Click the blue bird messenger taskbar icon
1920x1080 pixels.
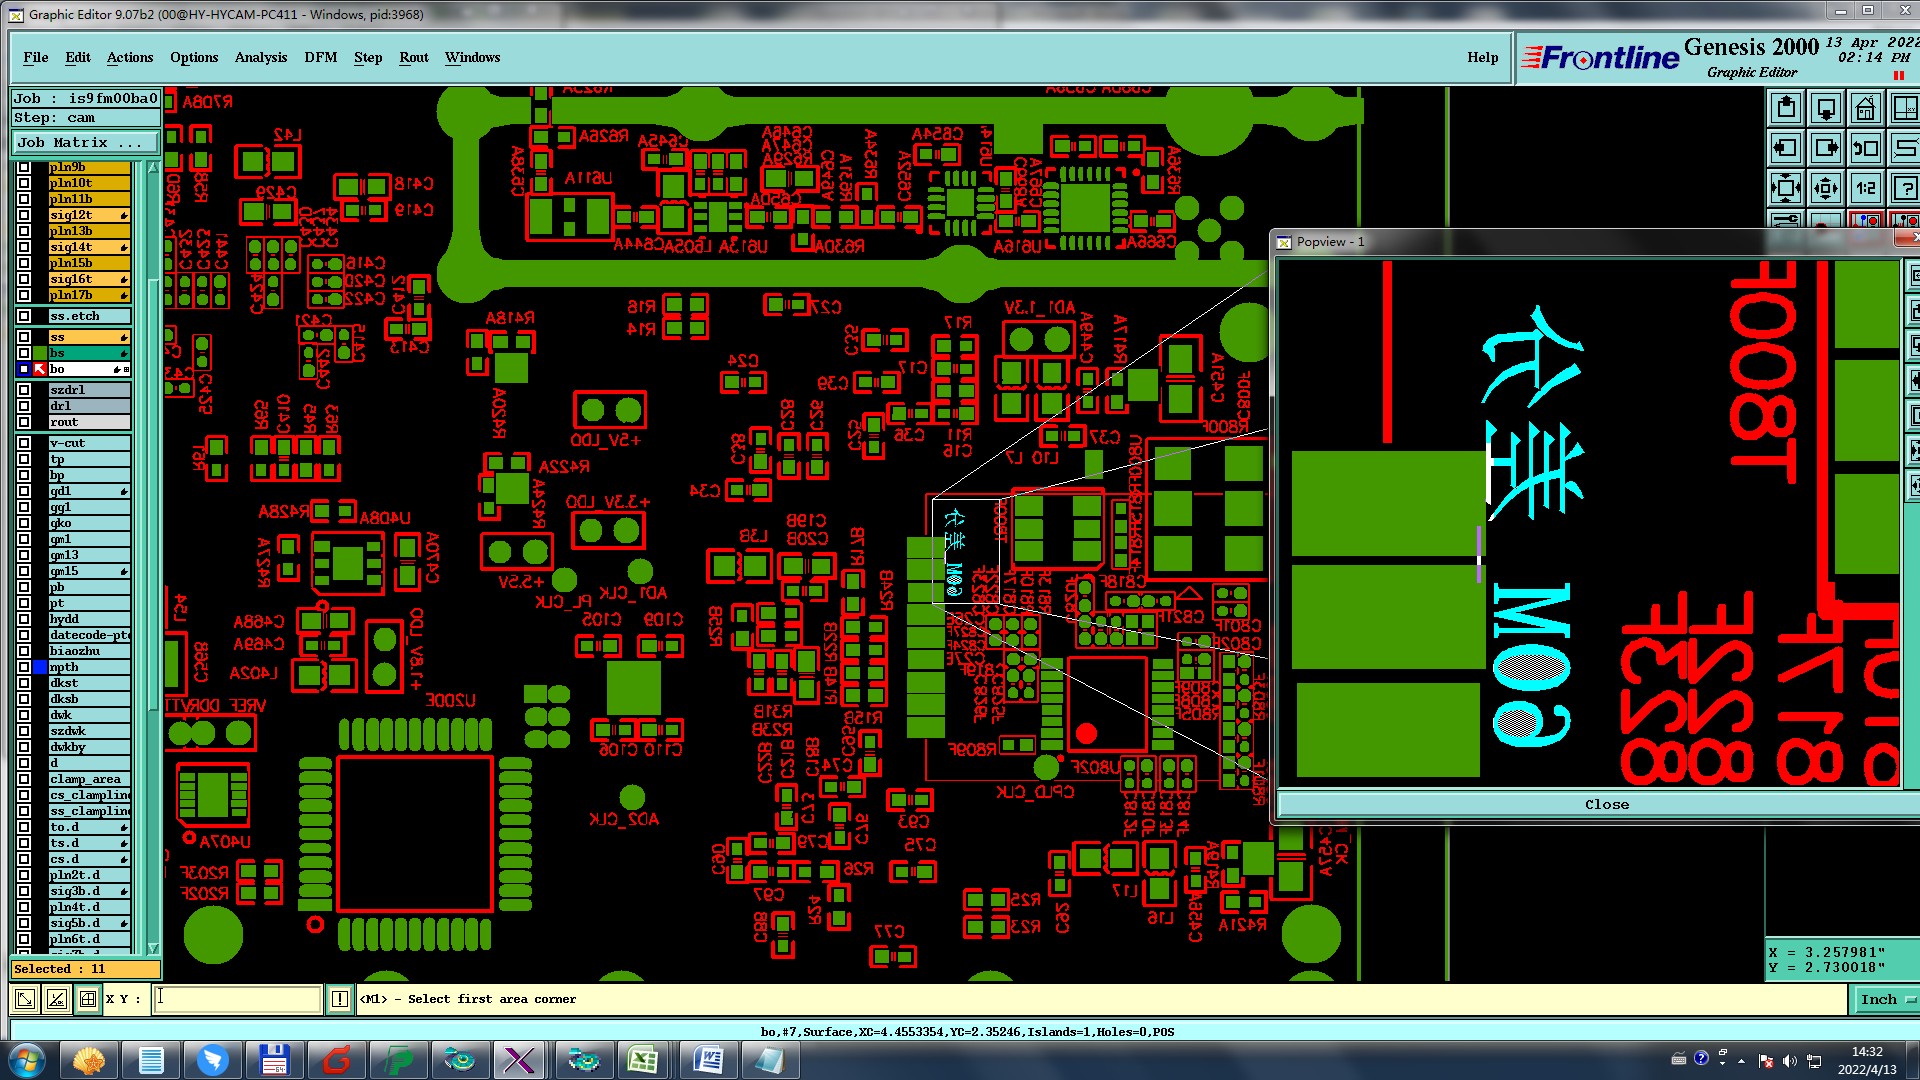(x=213, y=1060)
